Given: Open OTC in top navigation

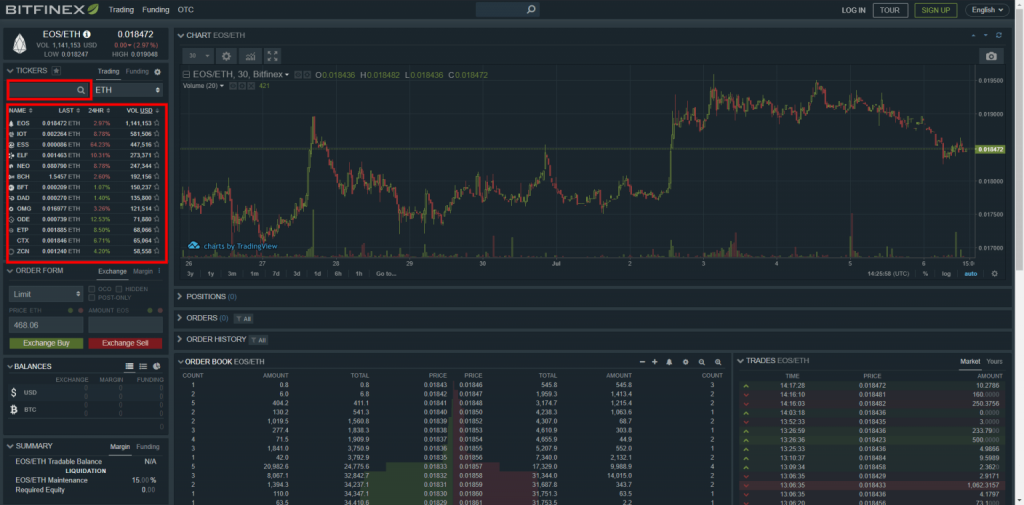Looking at the screenshot, I should coord(185,10).
